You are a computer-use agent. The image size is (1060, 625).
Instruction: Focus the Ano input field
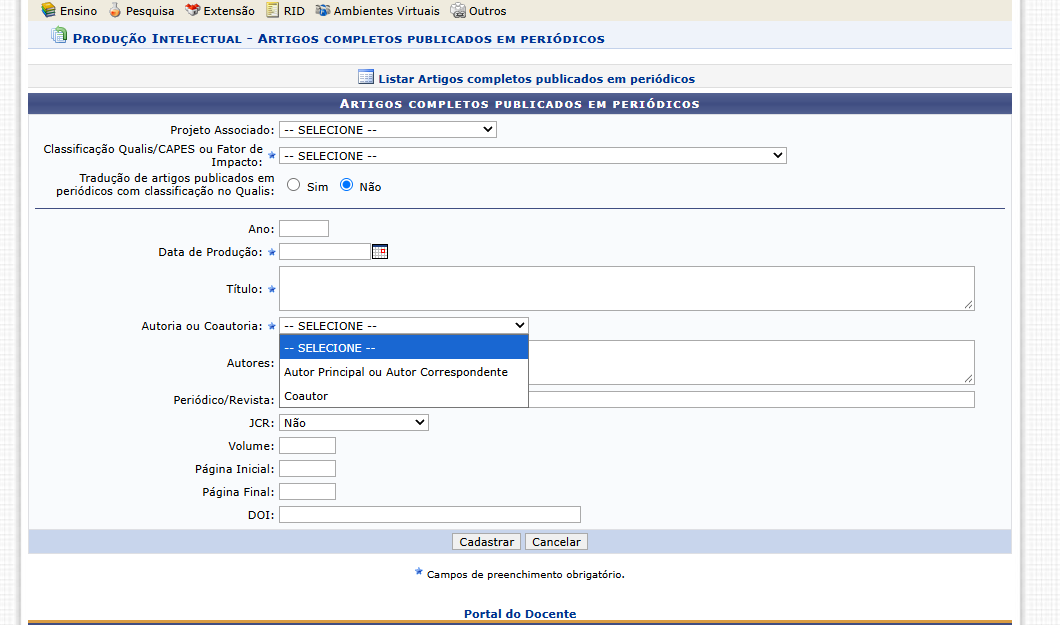click(304, 228)
